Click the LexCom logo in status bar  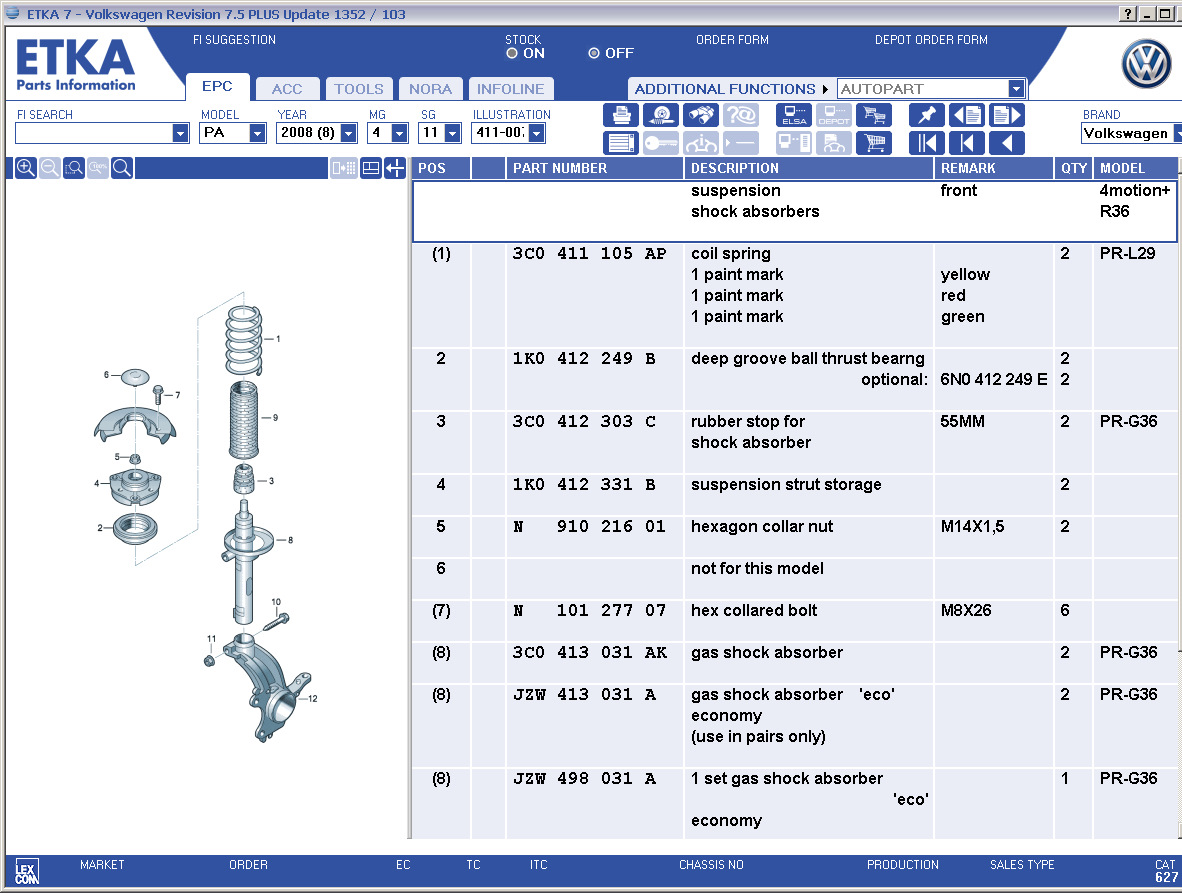pyautogui.click(x=26, y=872)
